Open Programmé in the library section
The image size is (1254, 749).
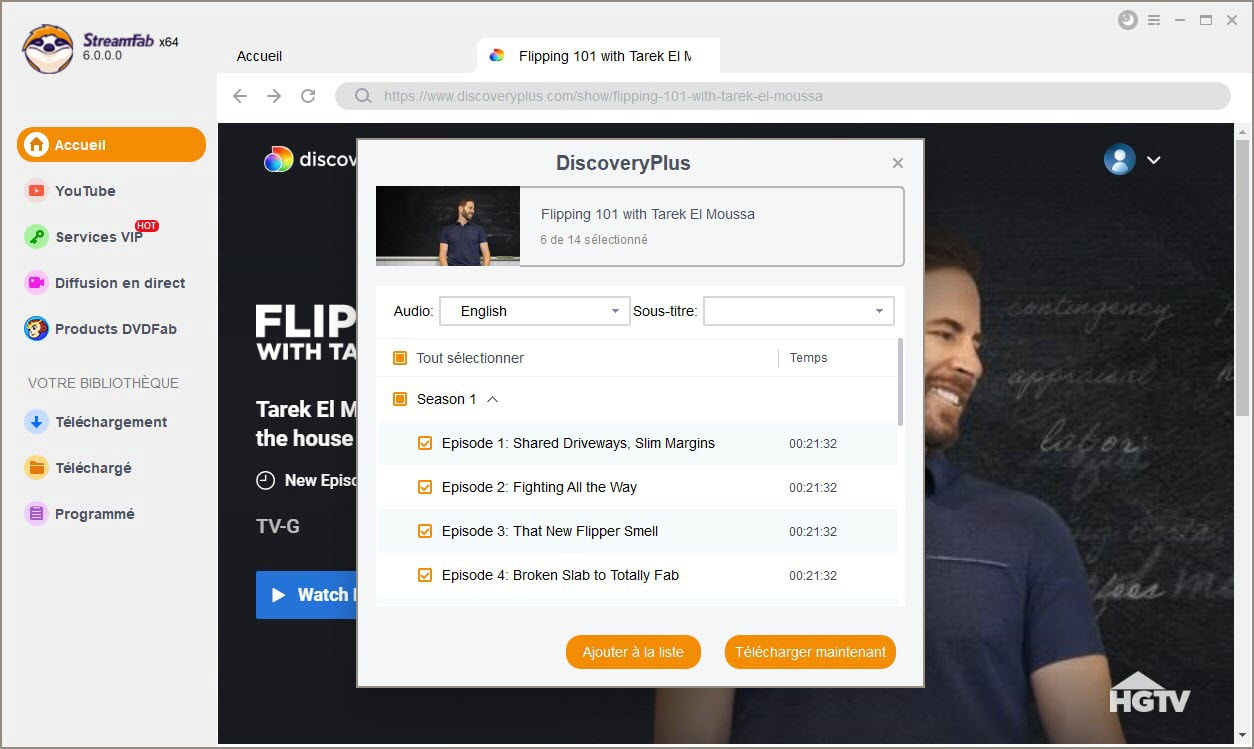click(95, 514)
